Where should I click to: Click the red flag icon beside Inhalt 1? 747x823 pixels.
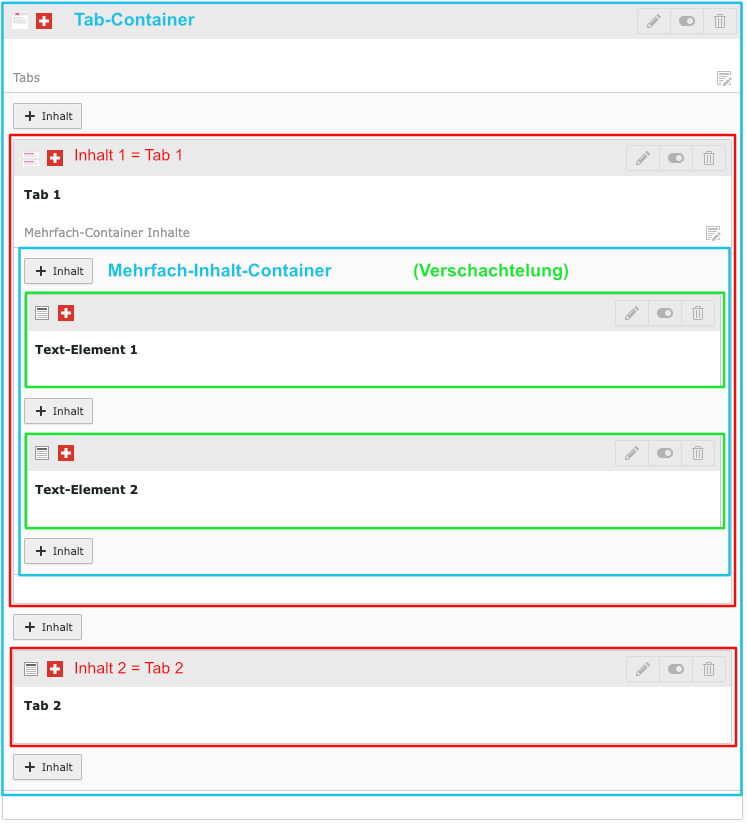tap(55, 158)
